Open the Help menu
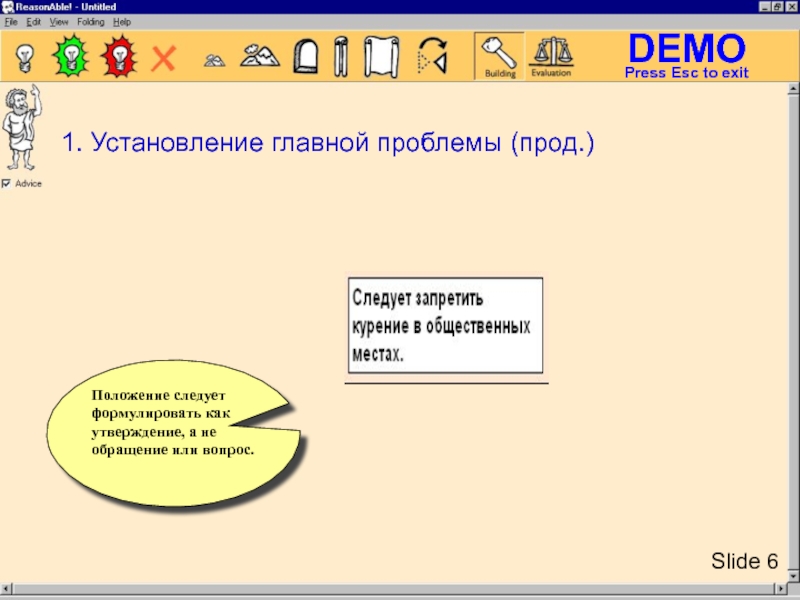800x600 pixels. point(122,22)
